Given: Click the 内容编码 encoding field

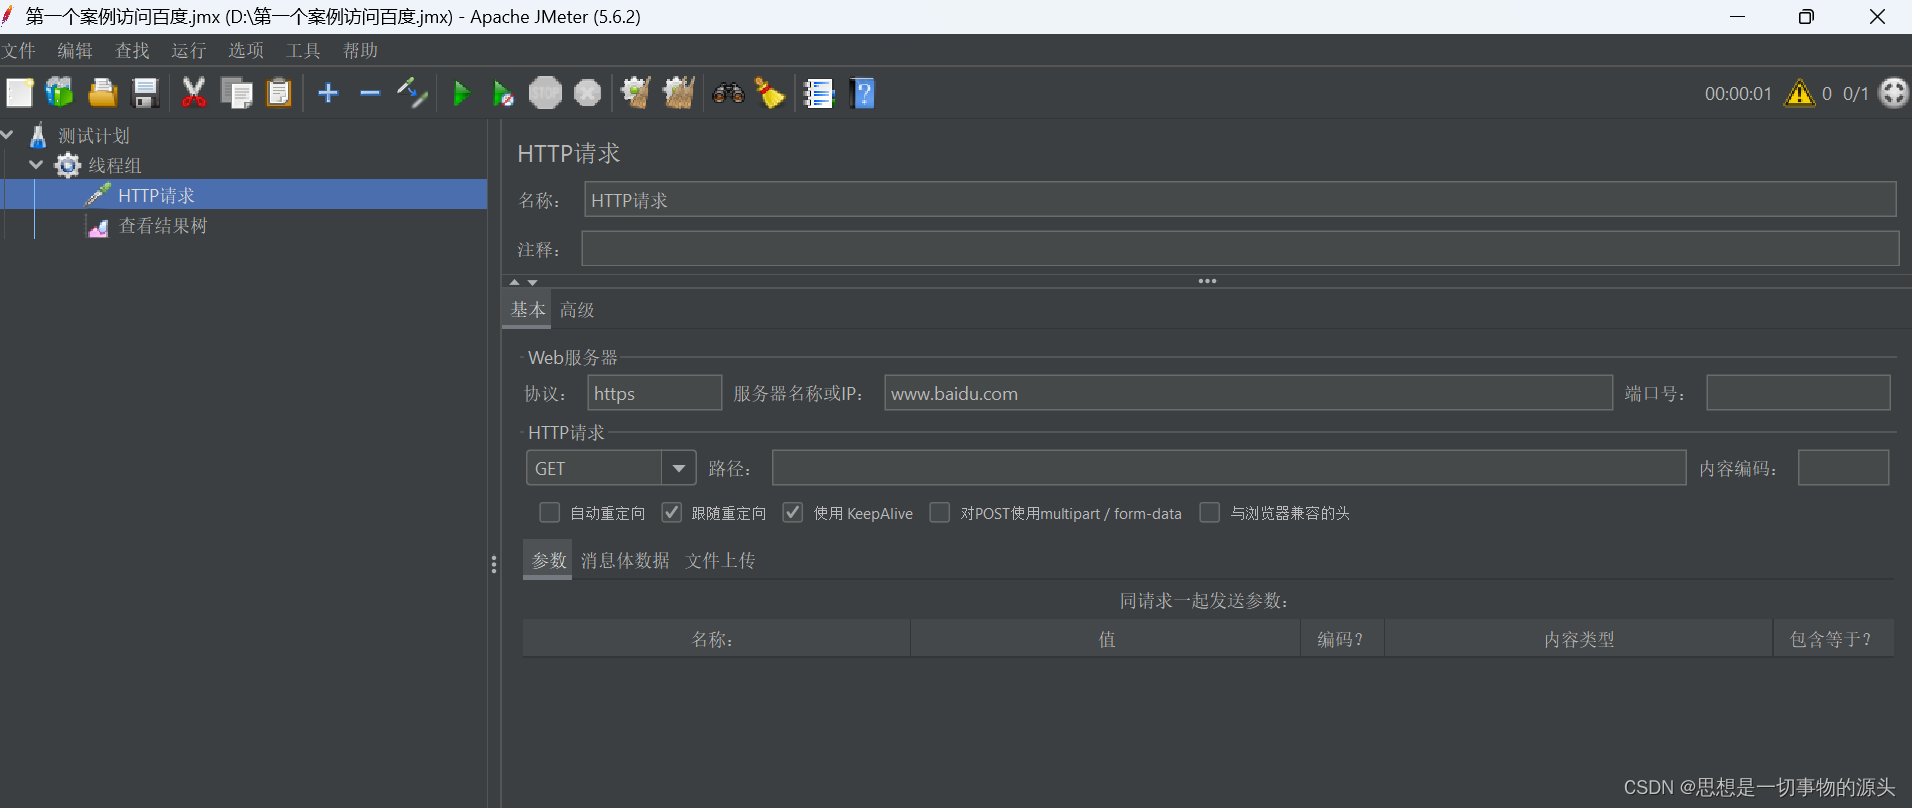Looking at the screenshot, I should pos(1843,467).
